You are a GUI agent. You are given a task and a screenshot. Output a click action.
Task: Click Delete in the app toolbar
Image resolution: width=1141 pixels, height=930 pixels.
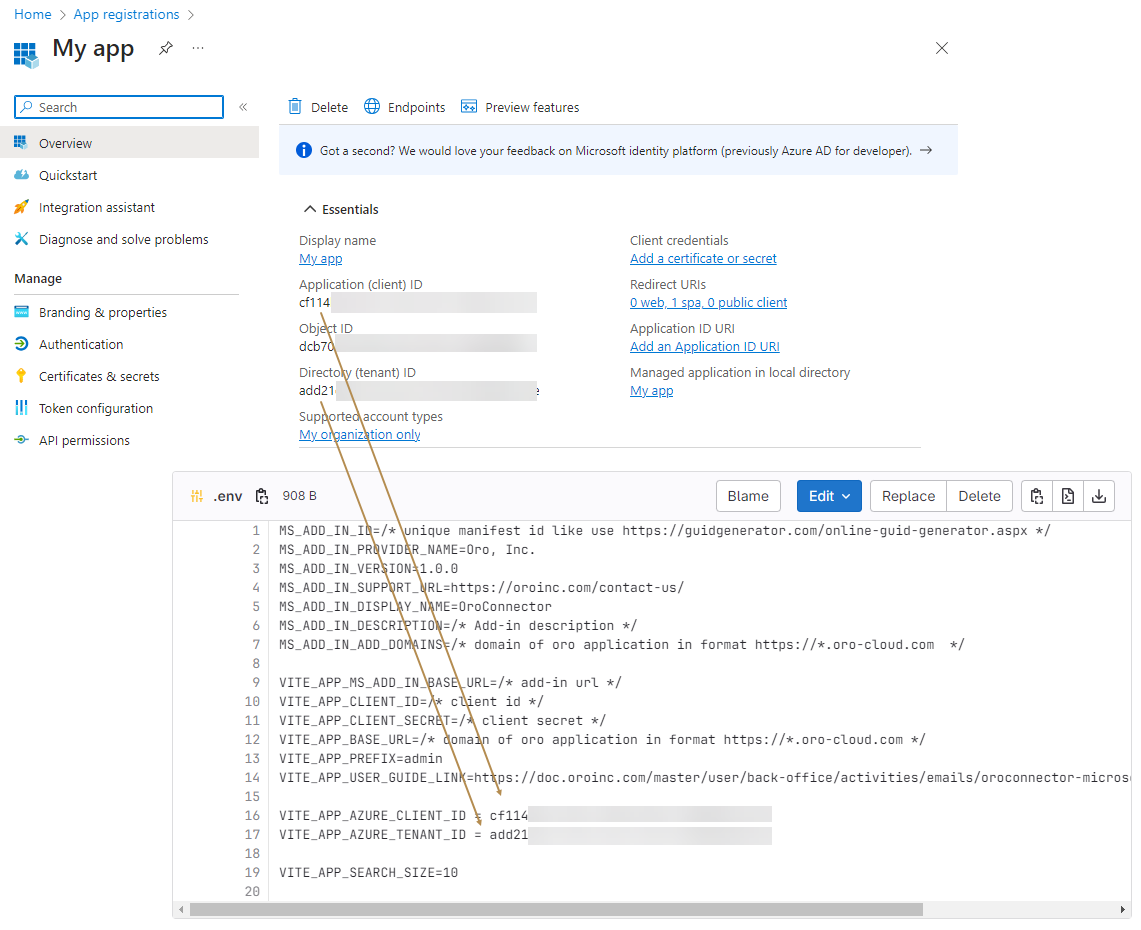point(318,107)
